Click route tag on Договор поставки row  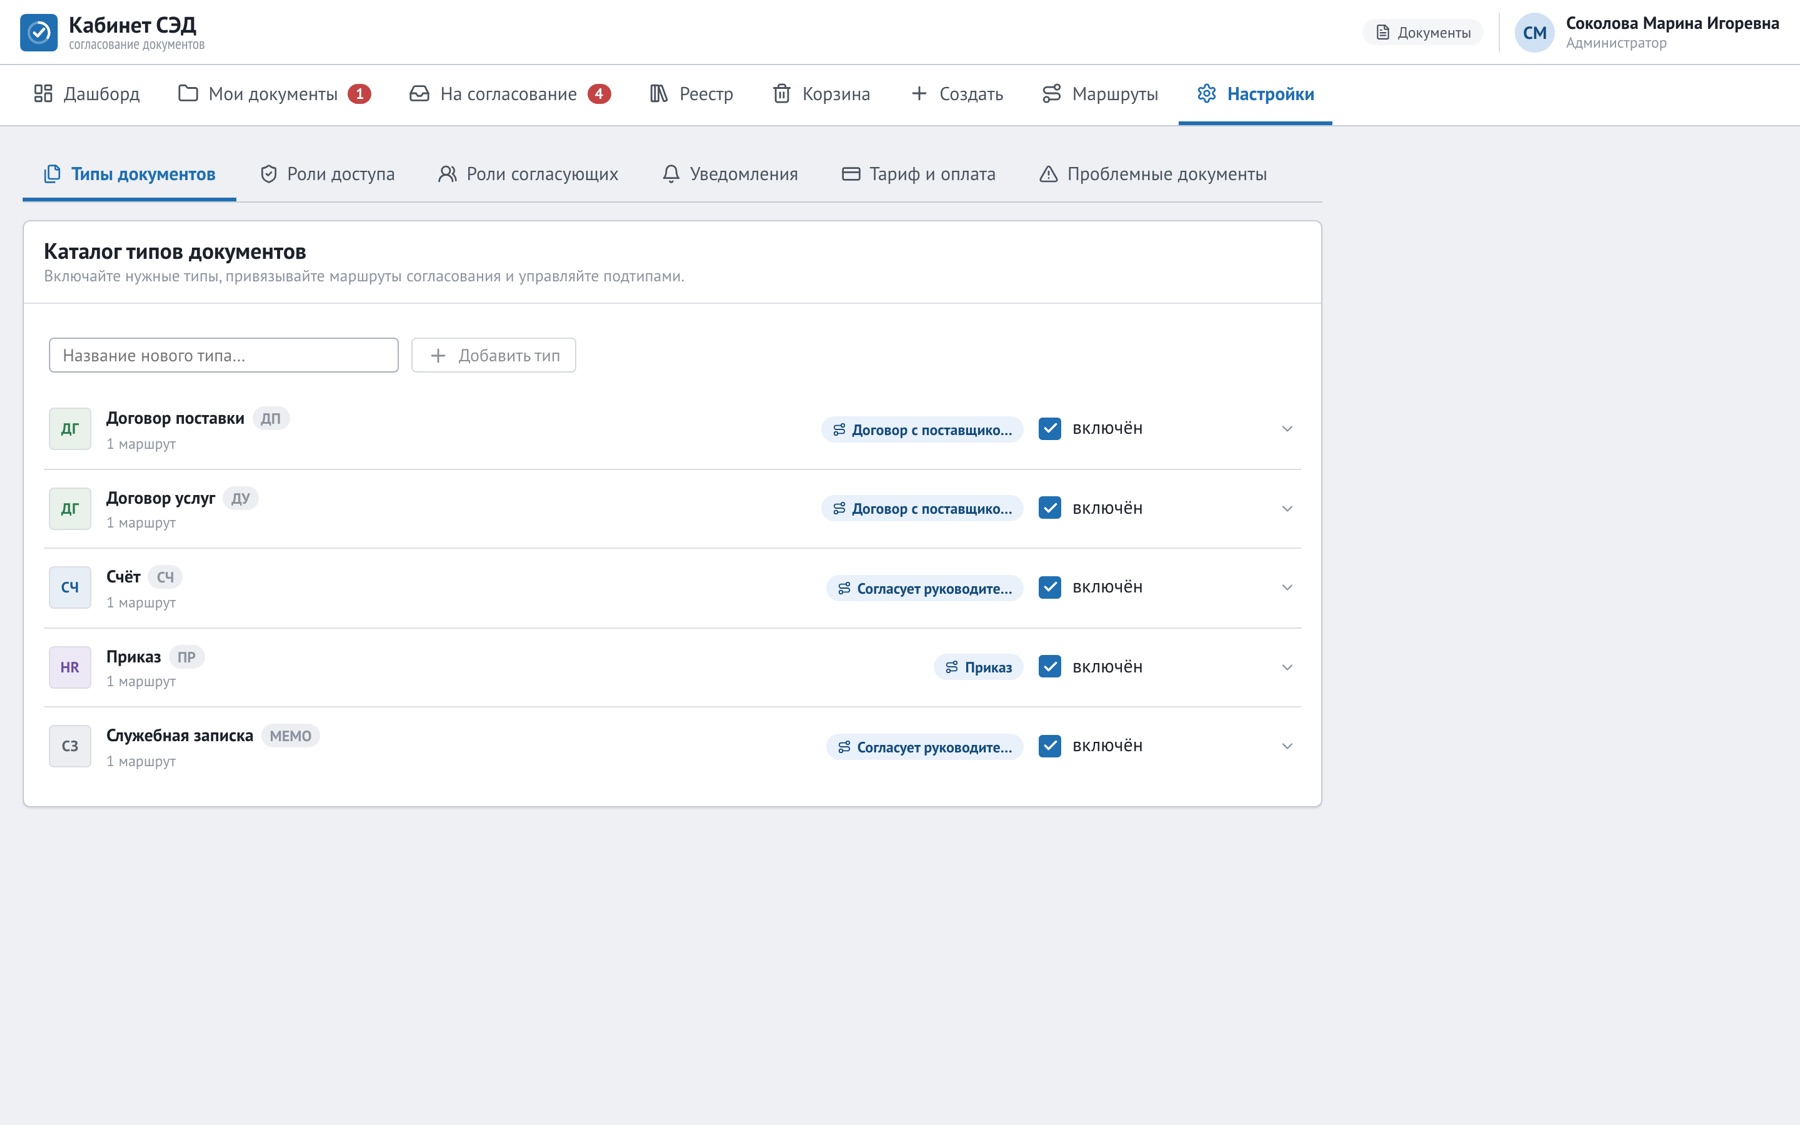922,429
